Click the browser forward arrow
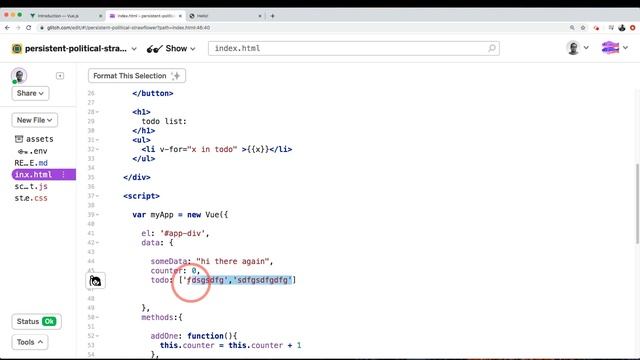 click(18, 28)
